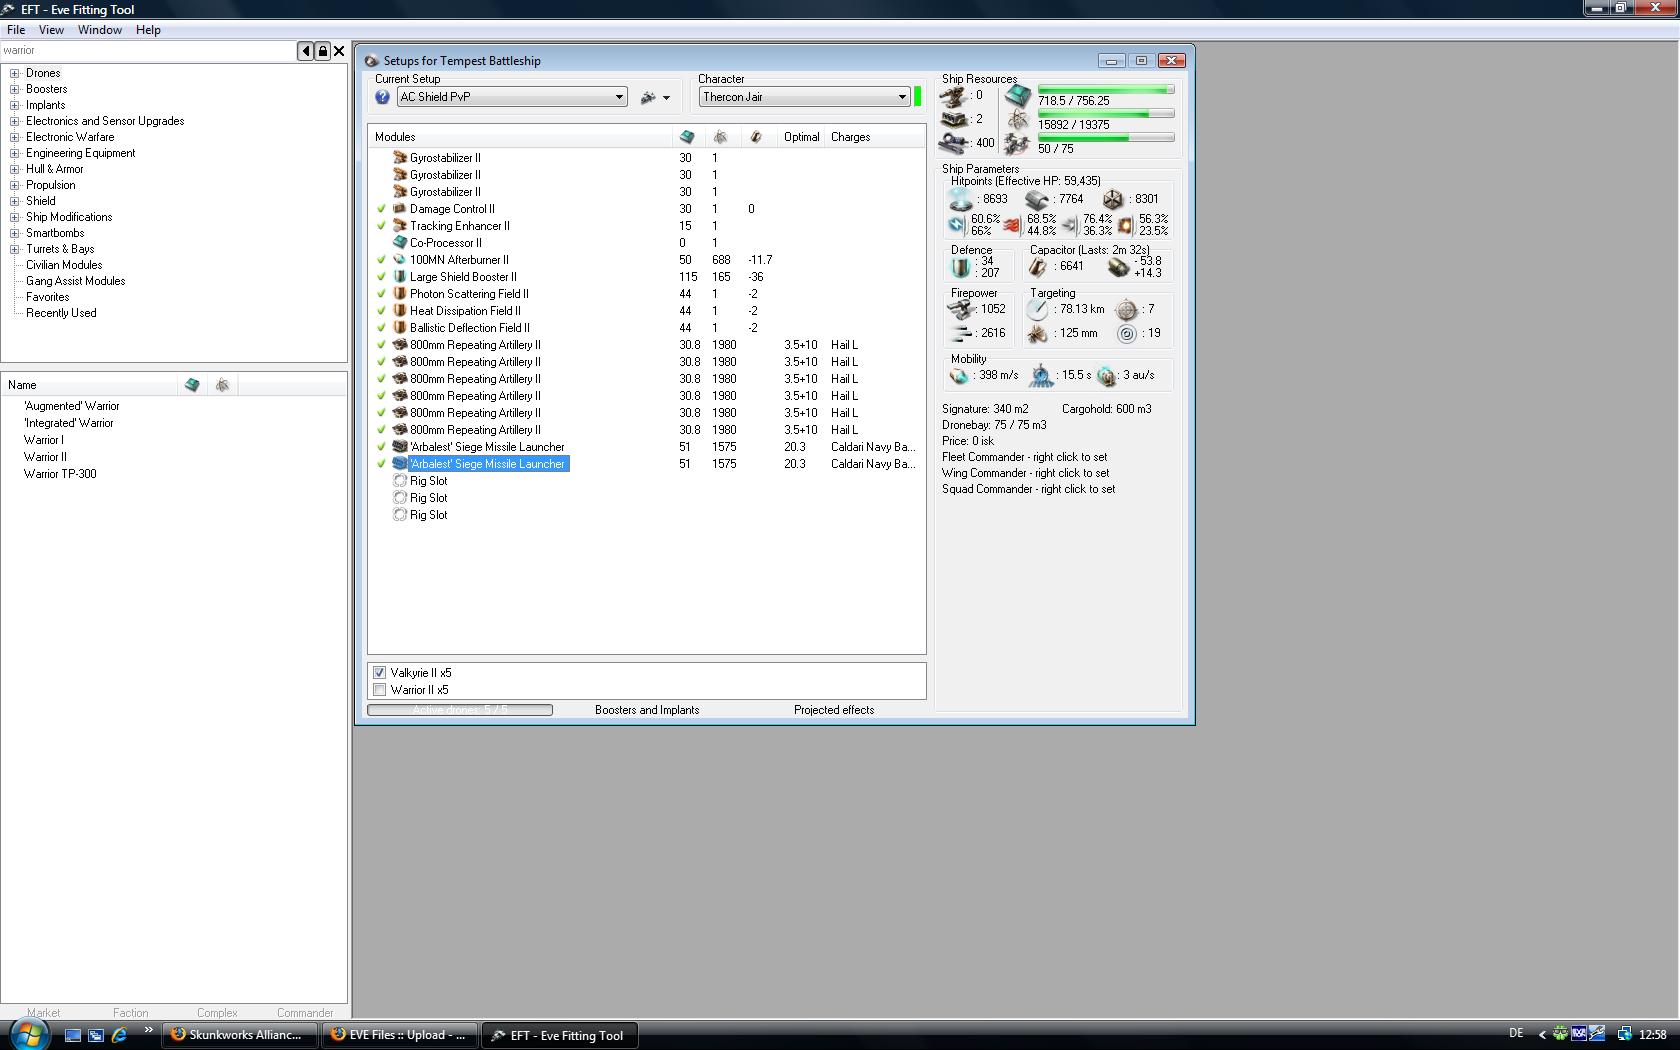Enable the Warrior II x5 drone checkbox
Viewport: 1680px width, 1050px height.
(380, 690)
